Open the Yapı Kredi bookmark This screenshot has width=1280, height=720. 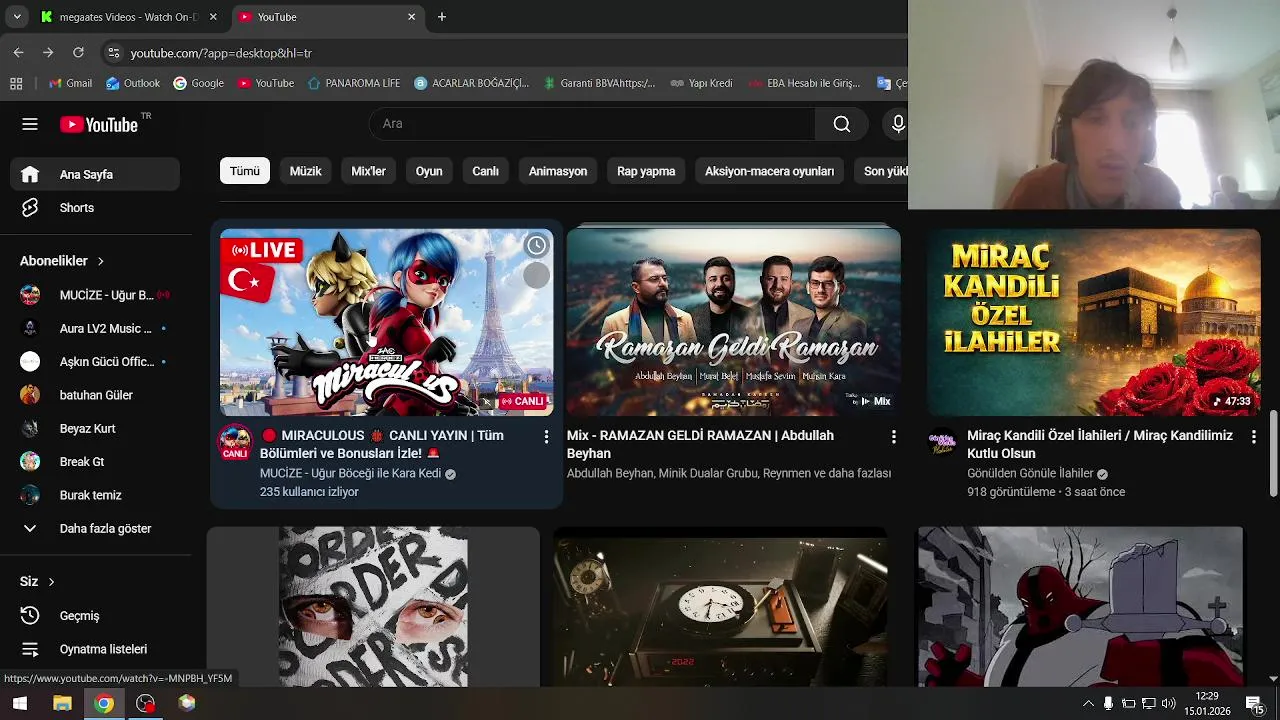701,83
